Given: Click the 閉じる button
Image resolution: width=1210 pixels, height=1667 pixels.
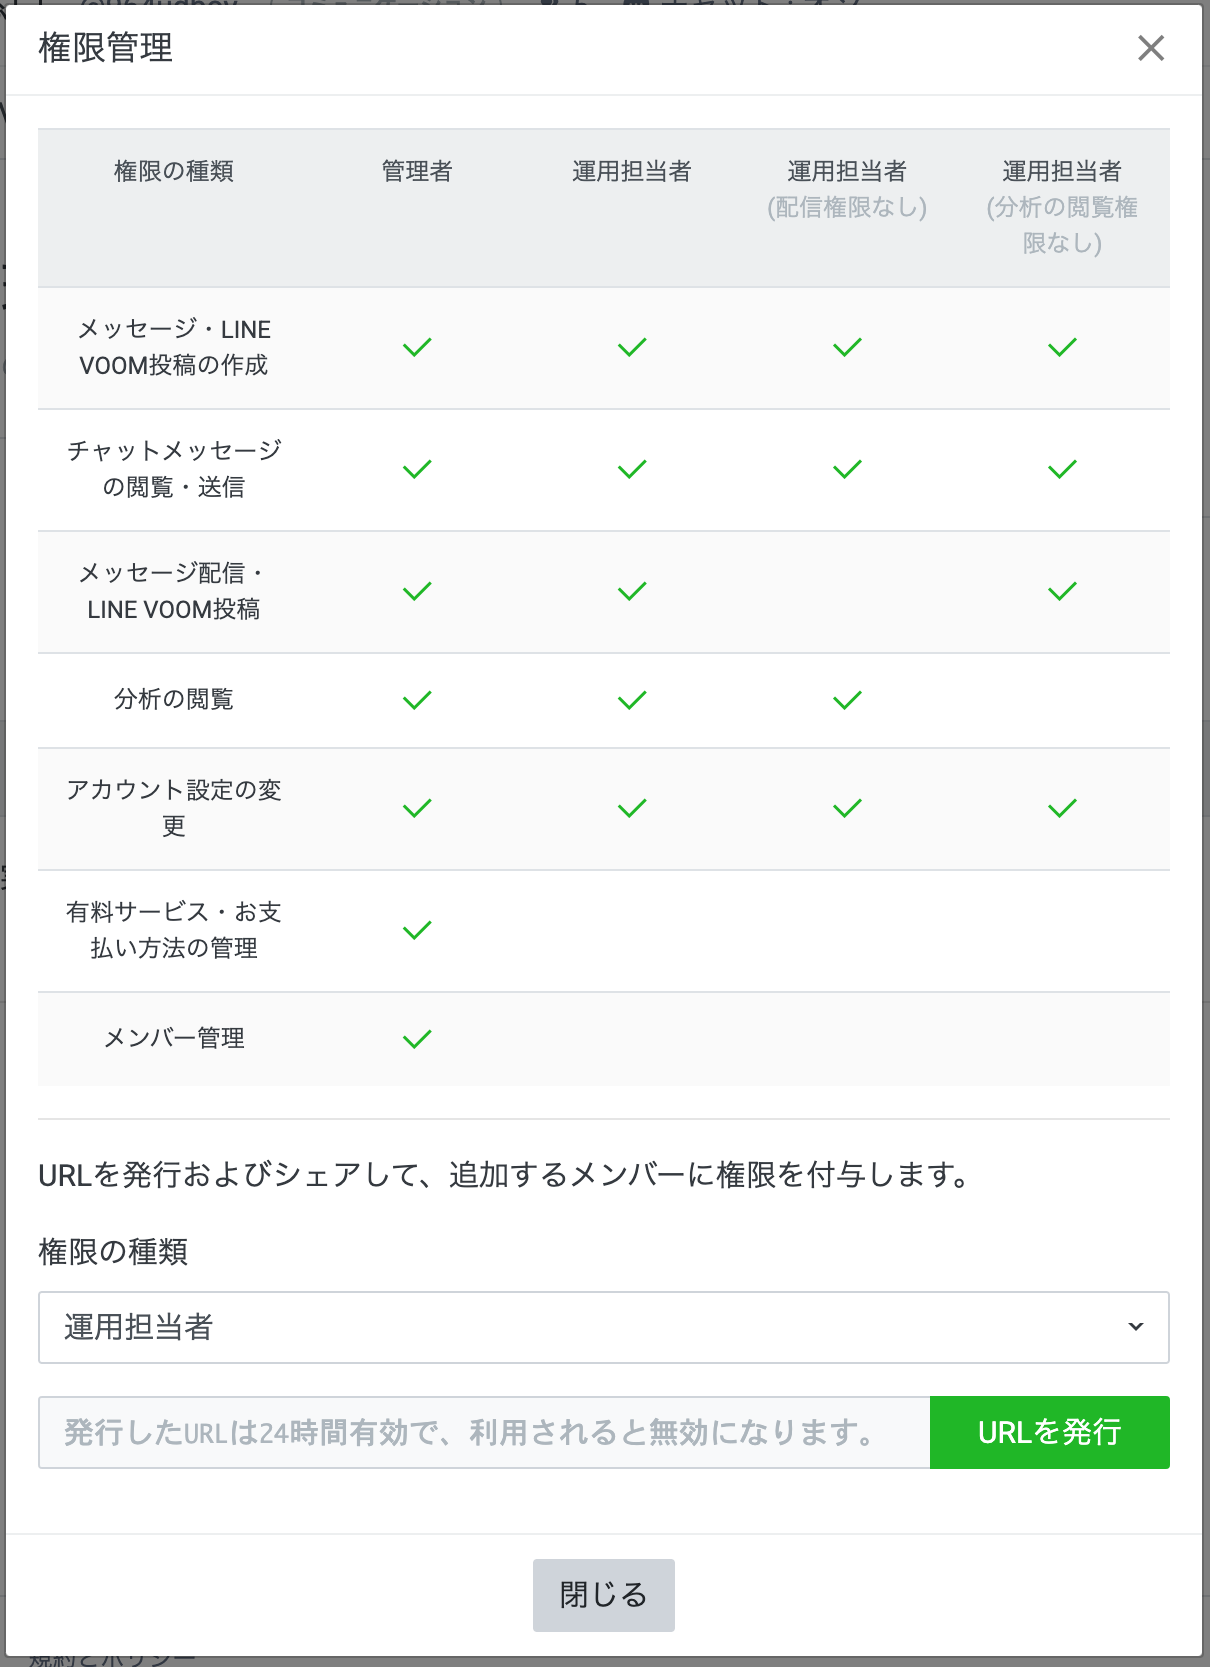Looking at the screenshot, I should coord(603,1595).
